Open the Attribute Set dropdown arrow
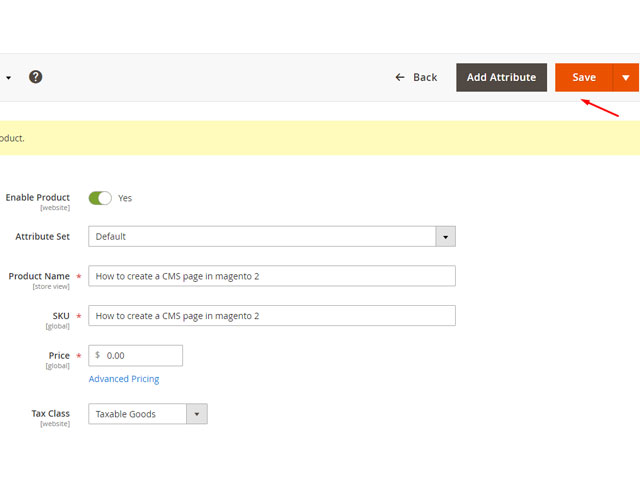Viewport: 640px width, 480px height. pos(445,236)
